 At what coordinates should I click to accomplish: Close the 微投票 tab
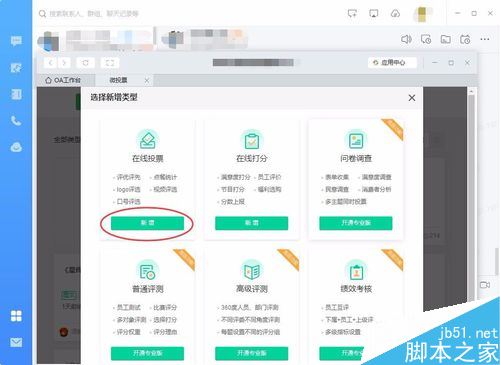click(x=147, y=80)
